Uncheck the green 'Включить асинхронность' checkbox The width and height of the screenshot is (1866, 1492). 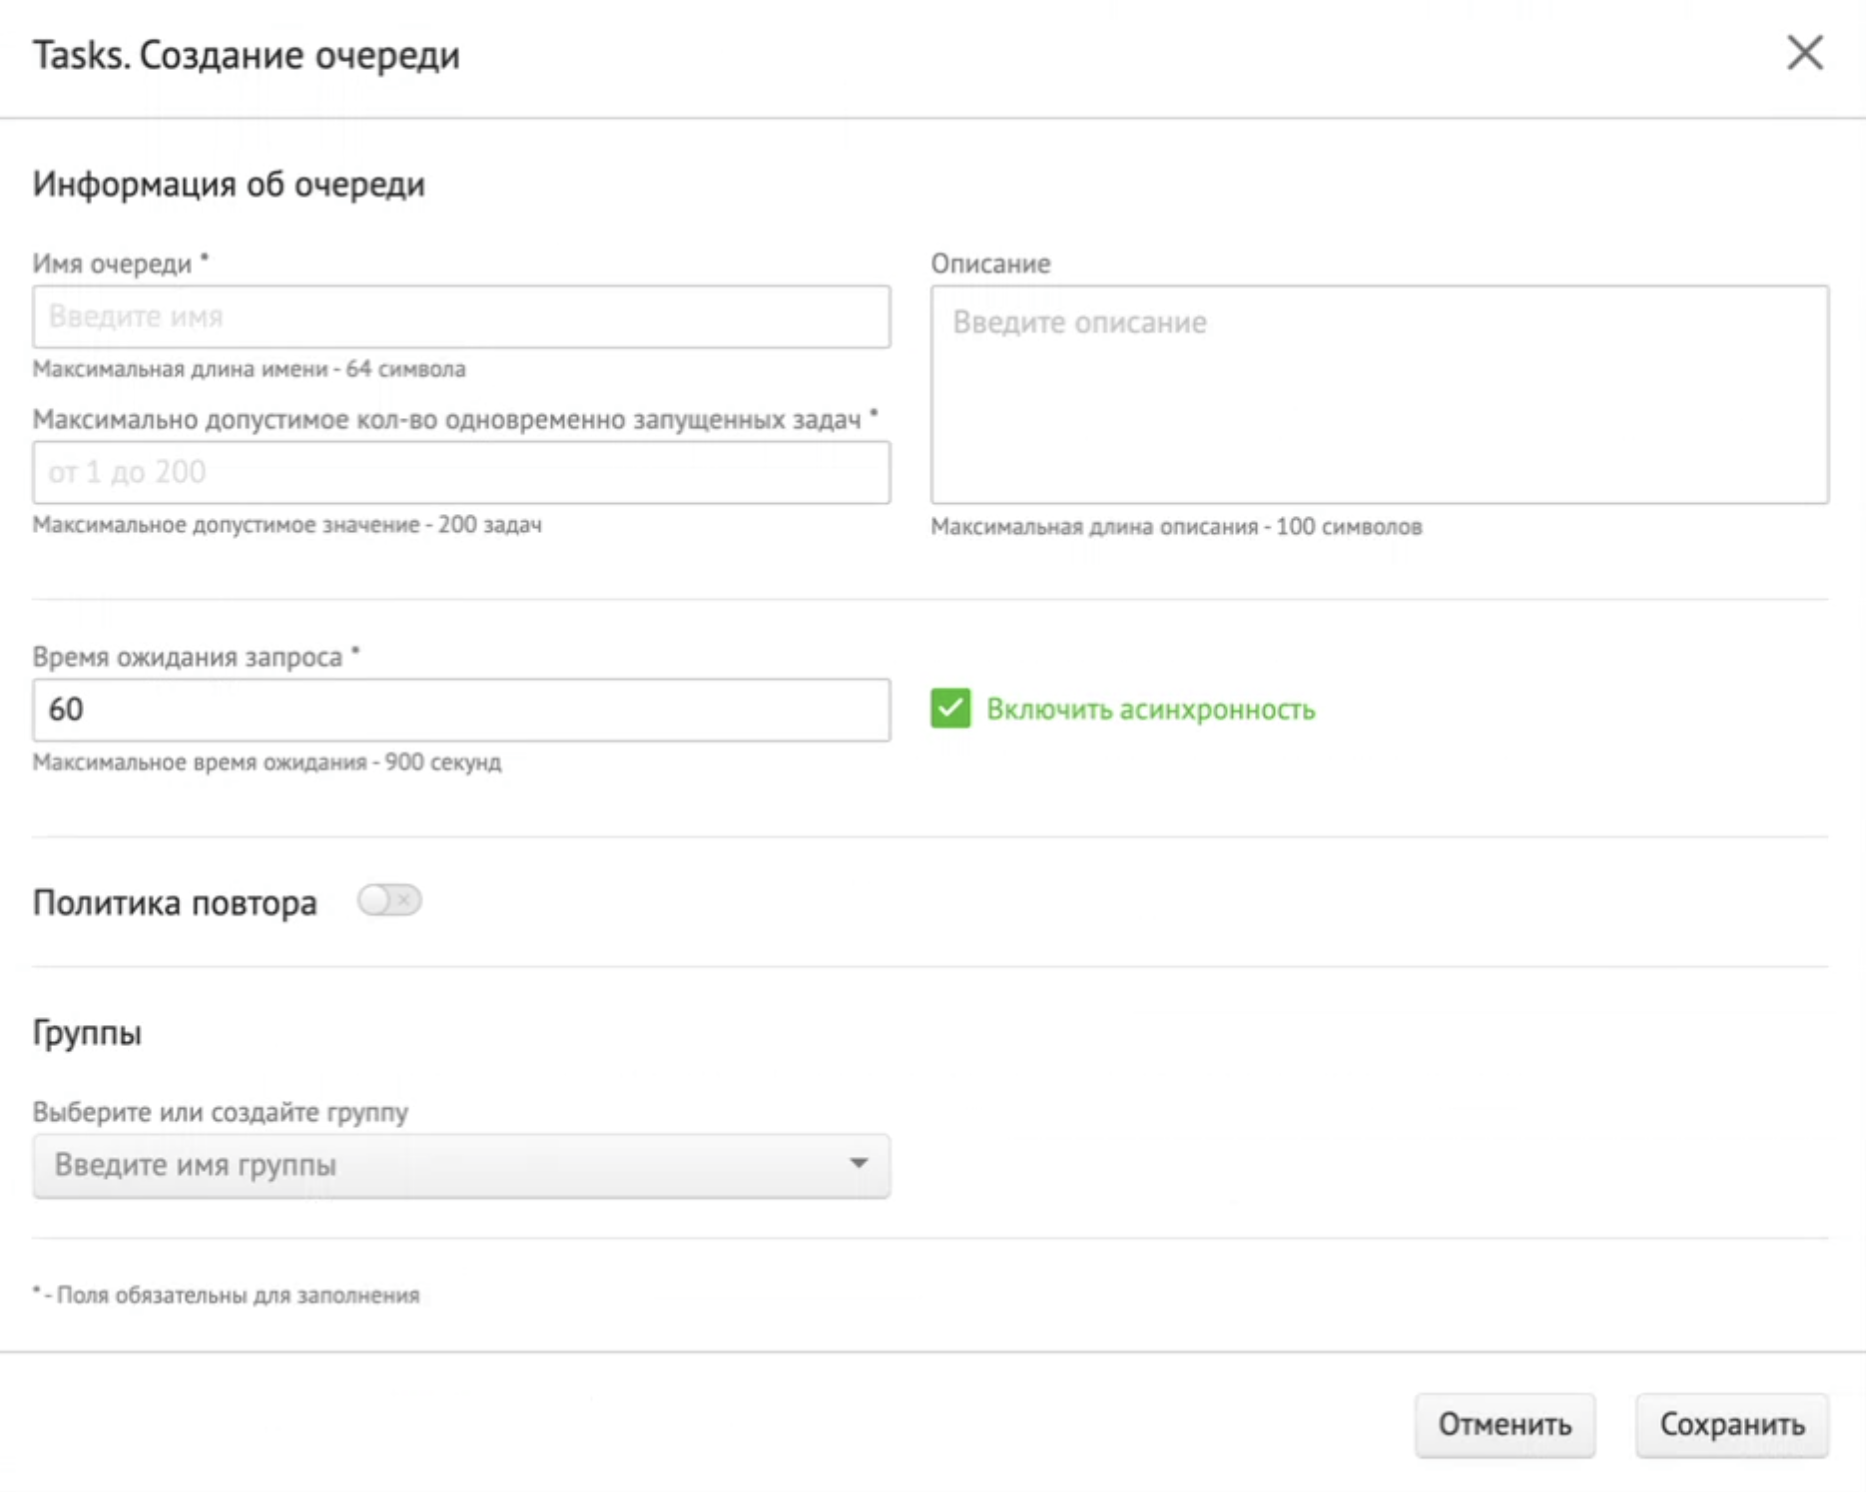tap(950, 709)
